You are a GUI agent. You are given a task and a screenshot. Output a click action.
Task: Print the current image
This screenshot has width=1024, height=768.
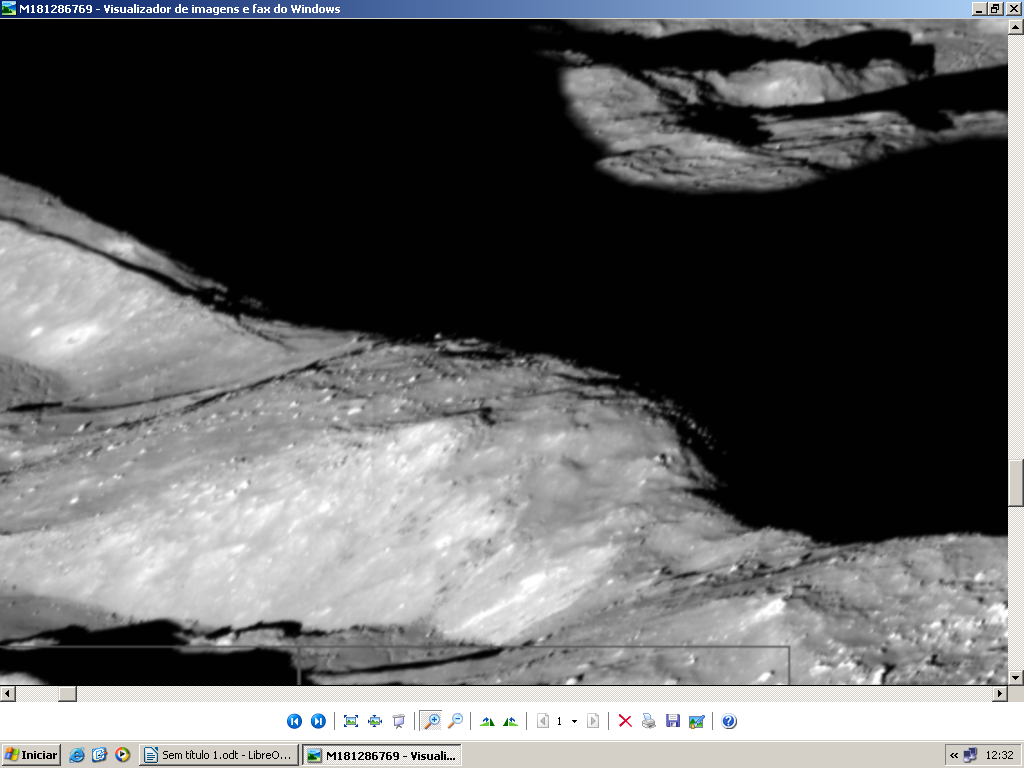[x=649, y=721]
